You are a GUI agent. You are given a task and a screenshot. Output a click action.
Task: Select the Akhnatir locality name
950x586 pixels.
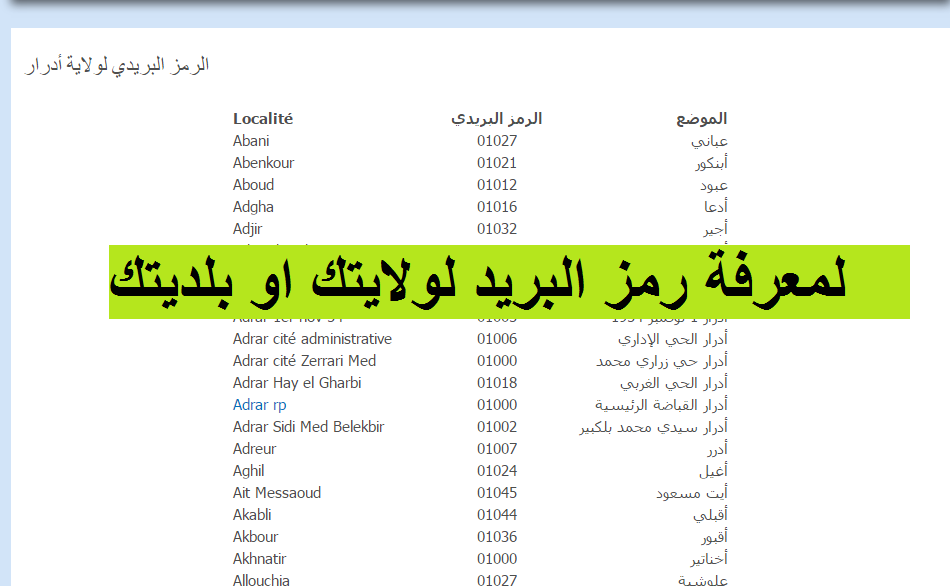[259, 559]
